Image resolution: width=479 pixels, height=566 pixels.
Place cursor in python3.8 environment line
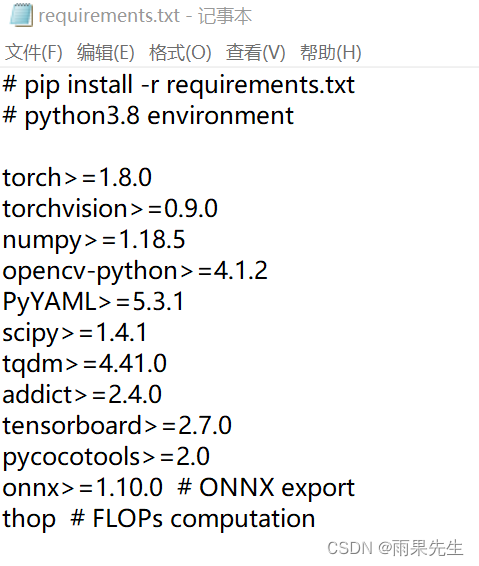[x=148, y=116]
